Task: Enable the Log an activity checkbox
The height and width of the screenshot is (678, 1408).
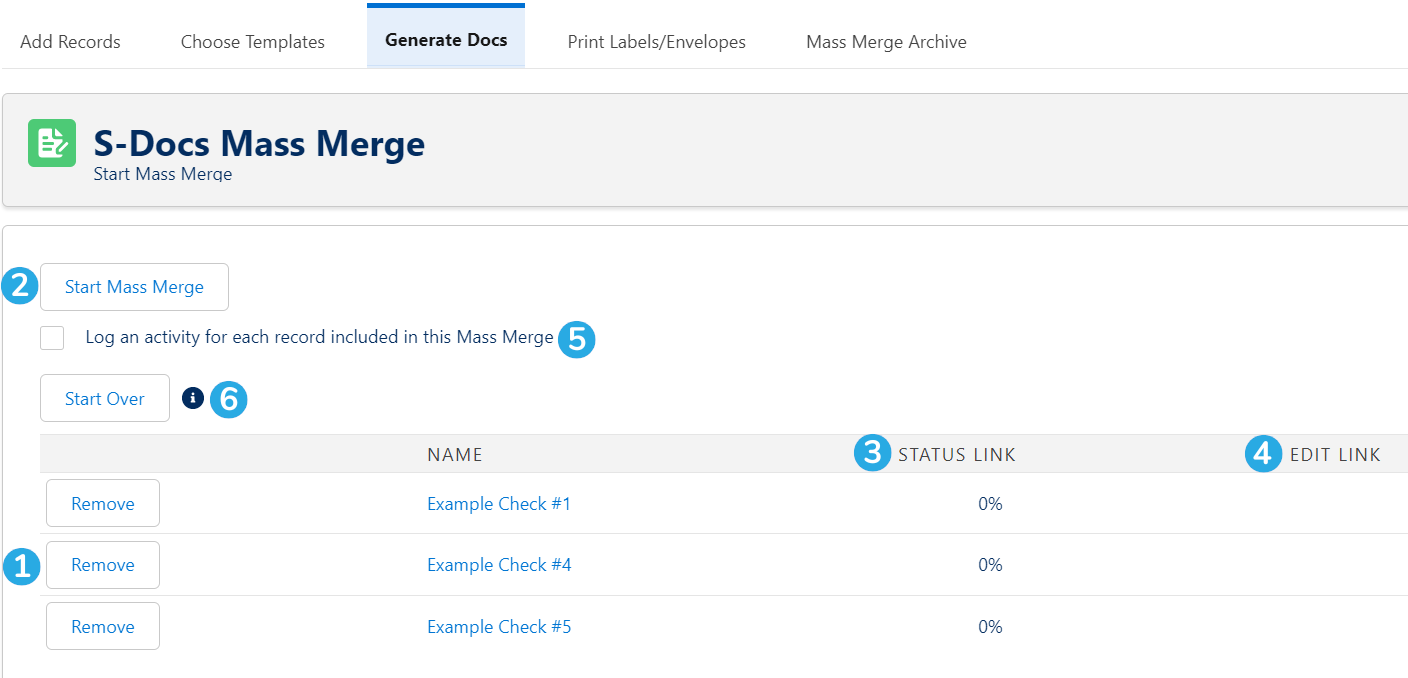Action: tap(52, 338)
